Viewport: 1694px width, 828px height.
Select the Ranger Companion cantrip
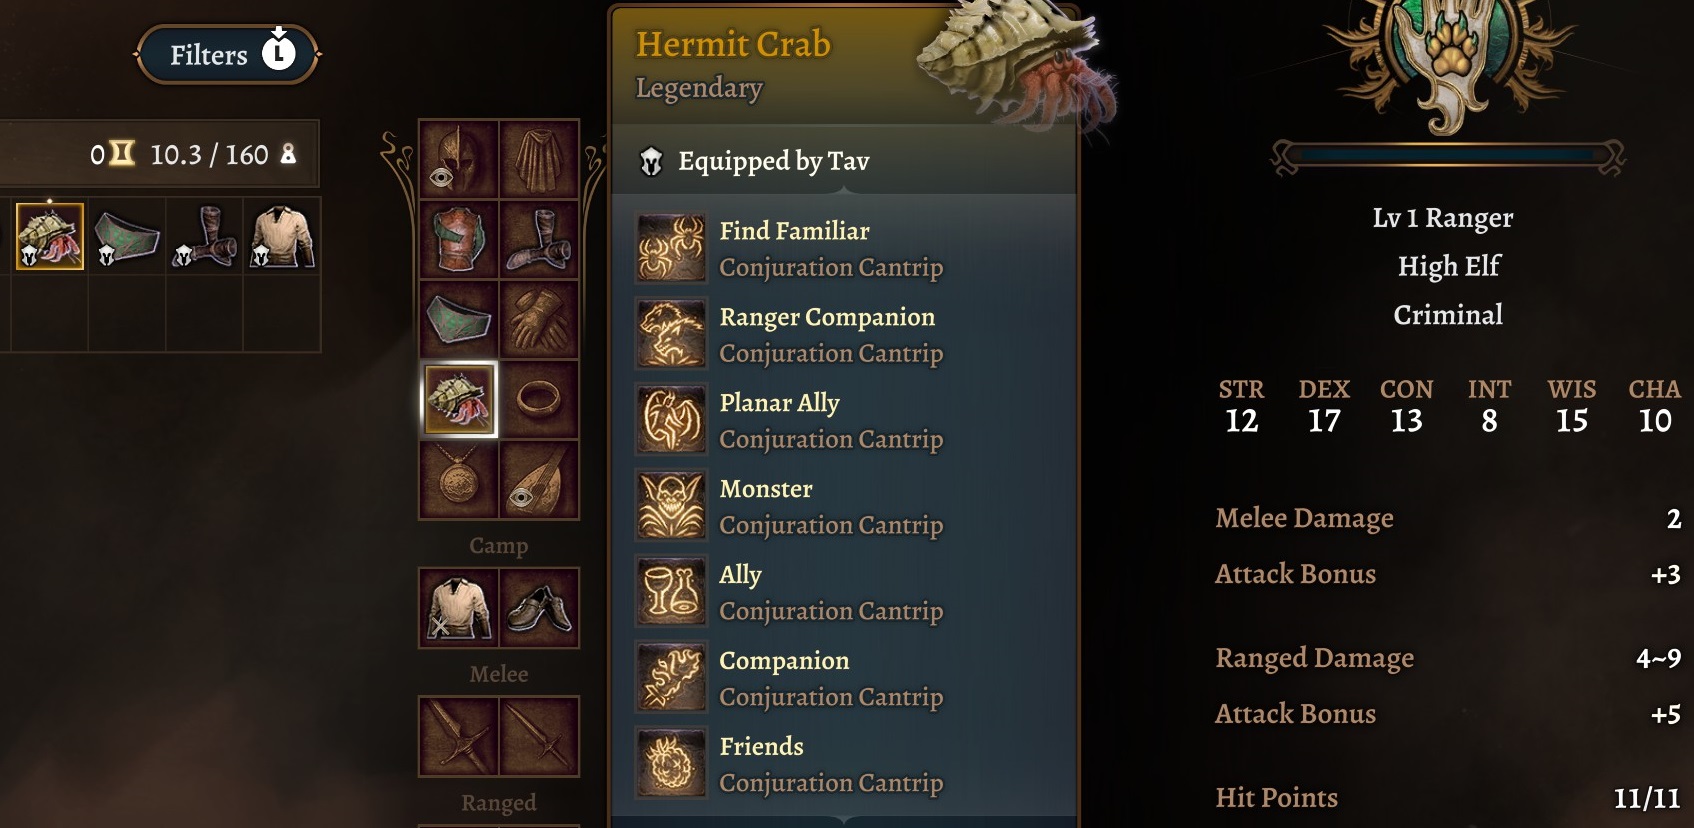(x=790, y=334)
